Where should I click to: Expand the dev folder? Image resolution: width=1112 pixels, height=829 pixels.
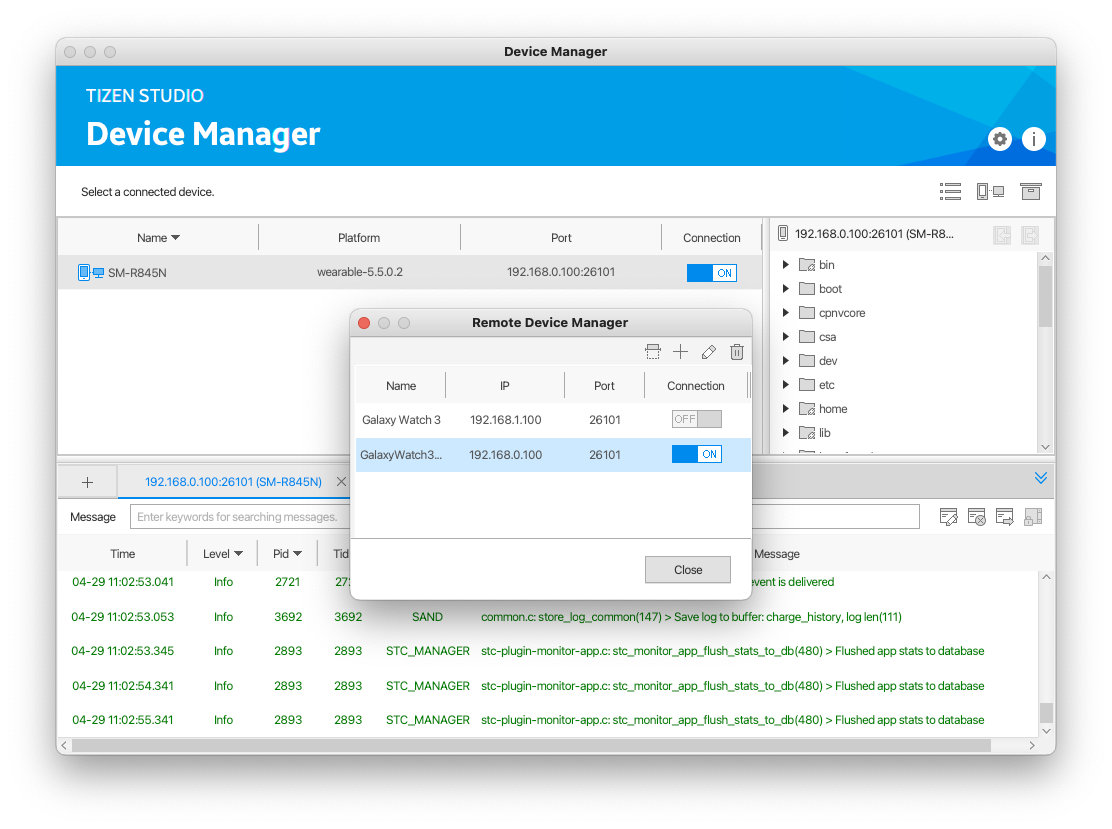point(786,360)
